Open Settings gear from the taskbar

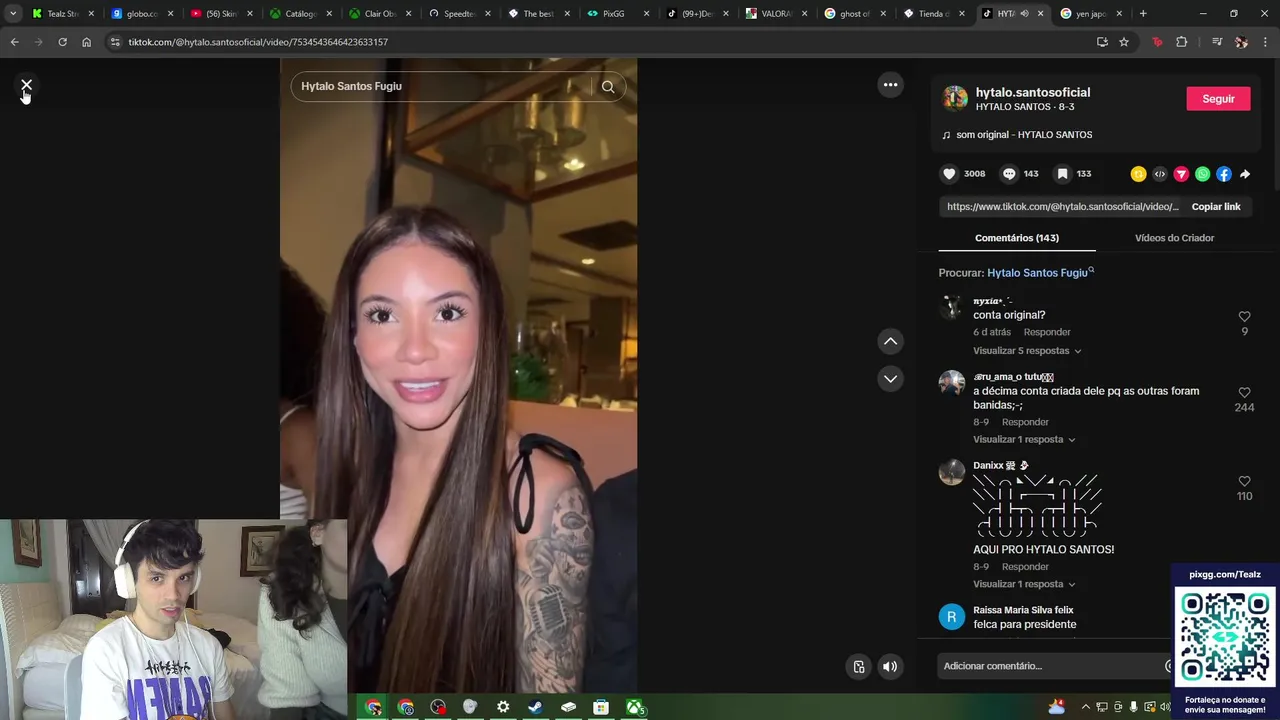(x=503, y=708)
